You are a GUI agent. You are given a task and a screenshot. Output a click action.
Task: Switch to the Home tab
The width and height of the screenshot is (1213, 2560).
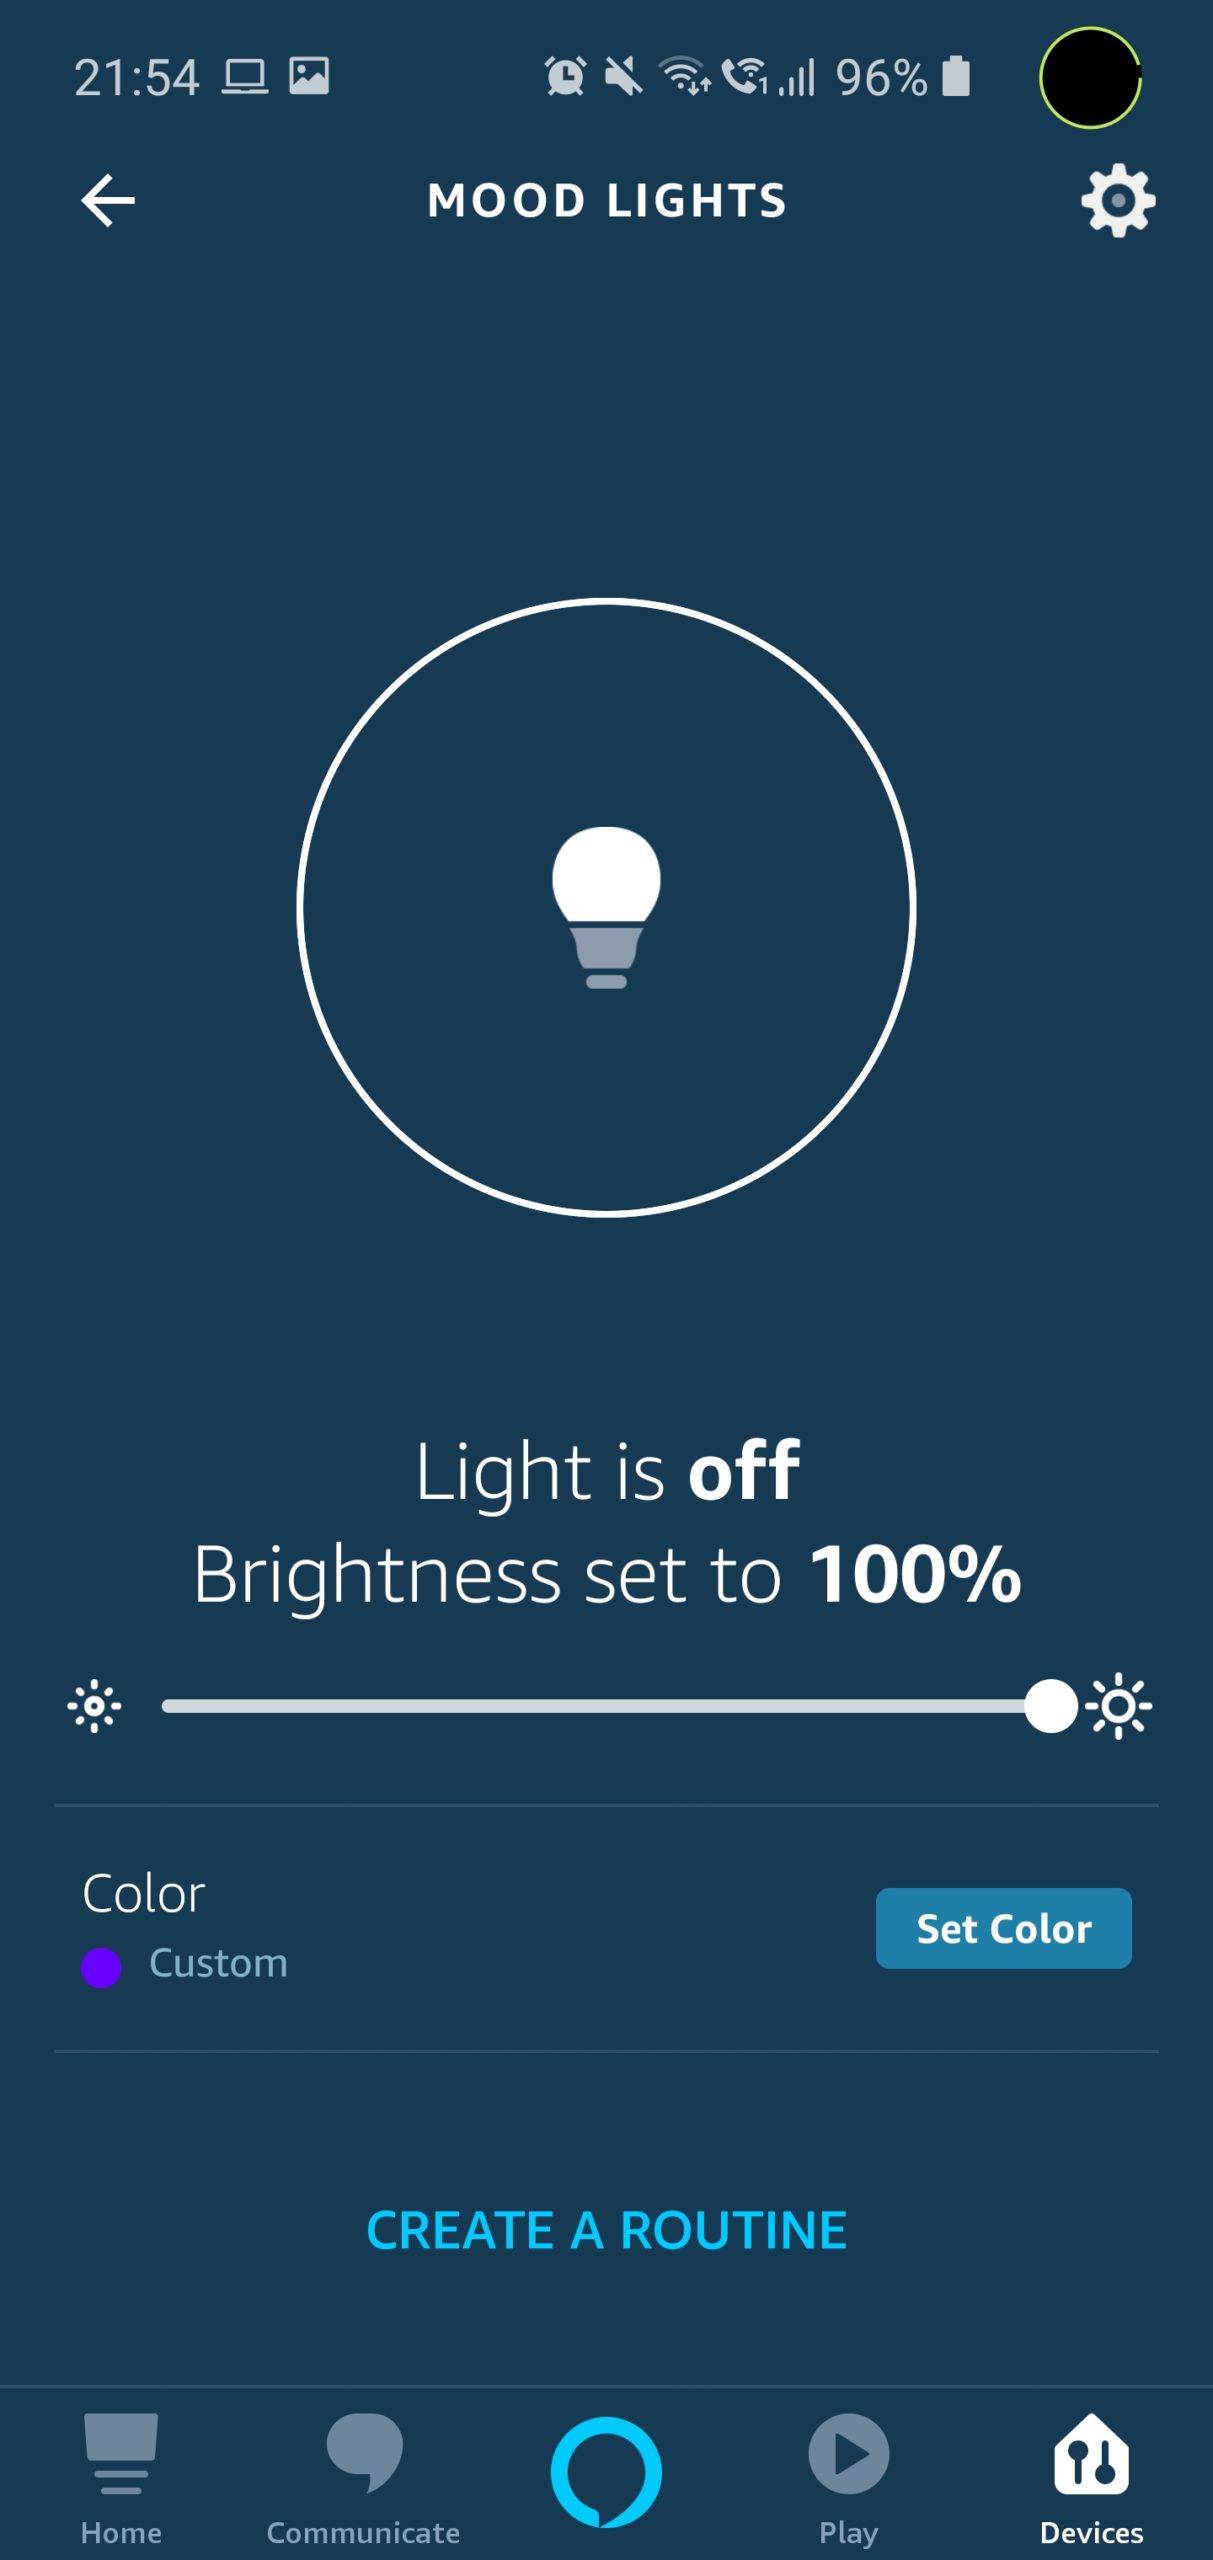point(121,2475)
